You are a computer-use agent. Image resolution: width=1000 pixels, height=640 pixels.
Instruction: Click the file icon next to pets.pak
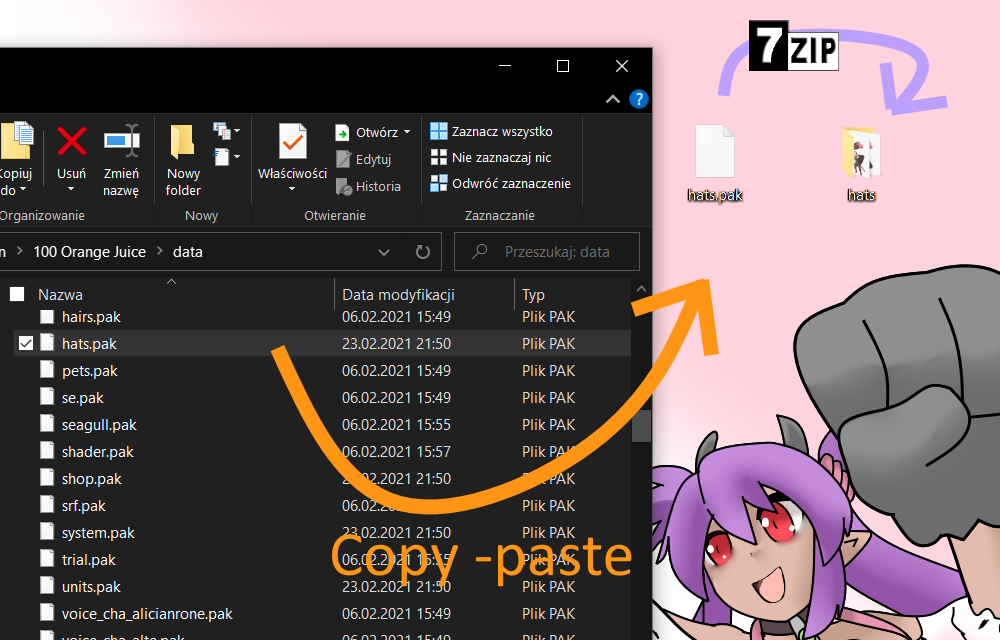click(x=47, y=370)
